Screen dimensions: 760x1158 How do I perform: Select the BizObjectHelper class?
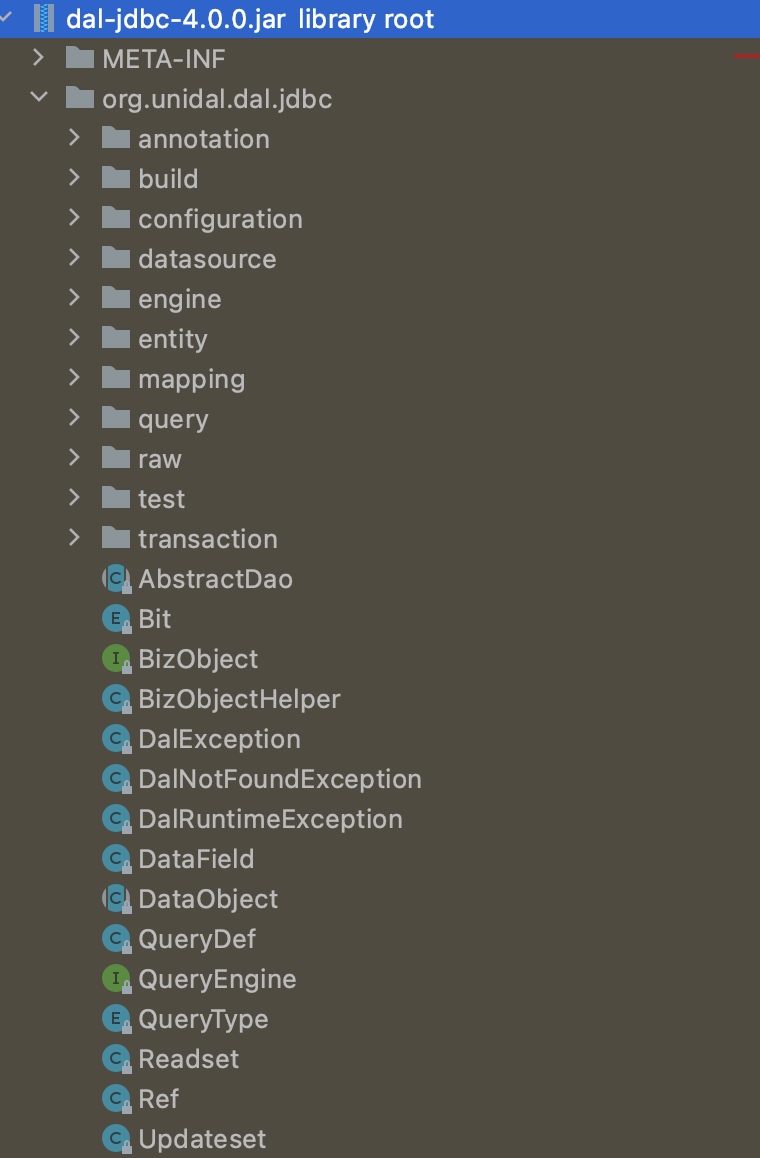coord(239,699)
